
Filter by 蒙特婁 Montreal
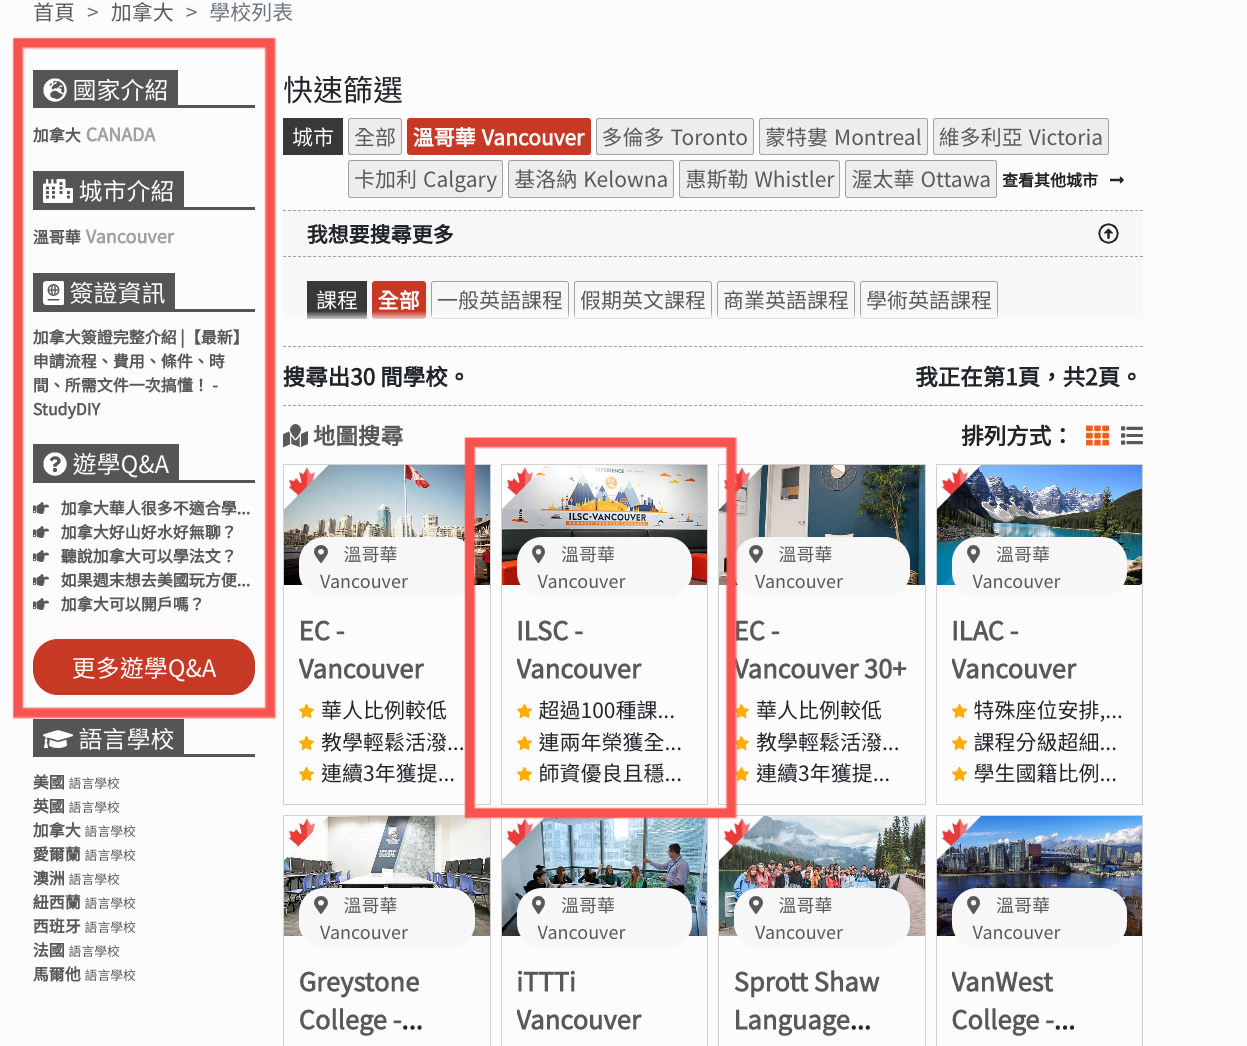(843, 137)
